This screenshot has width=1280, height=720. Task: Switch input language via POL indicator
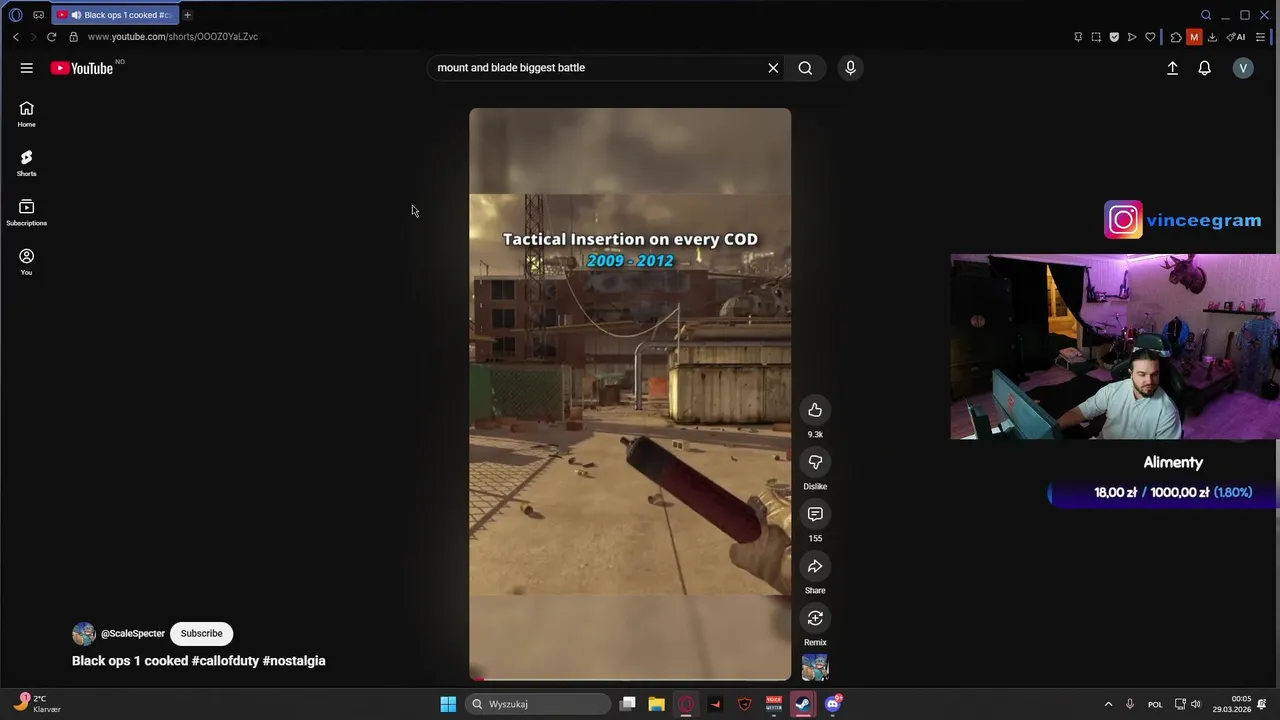[x=1155, y=705]
